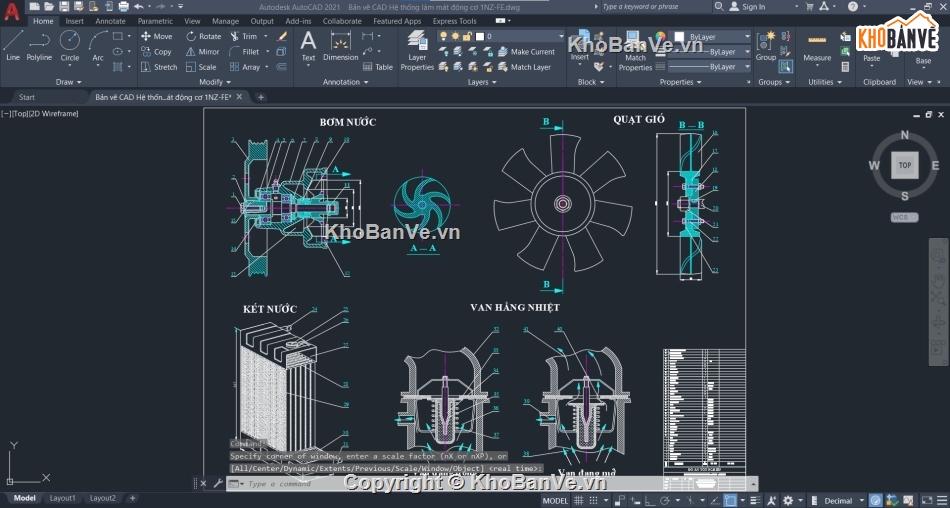This screenshot has width=950, height=508.
Task: Expand the Annotation panel
Action: (345, 82)
